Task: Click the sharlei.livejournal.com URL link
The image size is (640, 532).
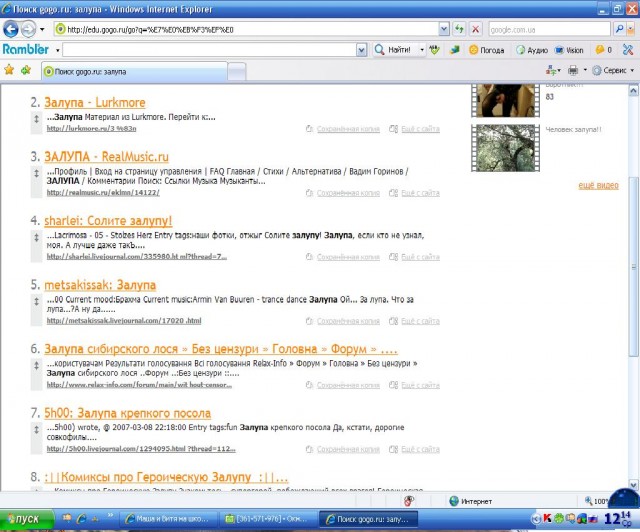Action: (x=137, y=257)
